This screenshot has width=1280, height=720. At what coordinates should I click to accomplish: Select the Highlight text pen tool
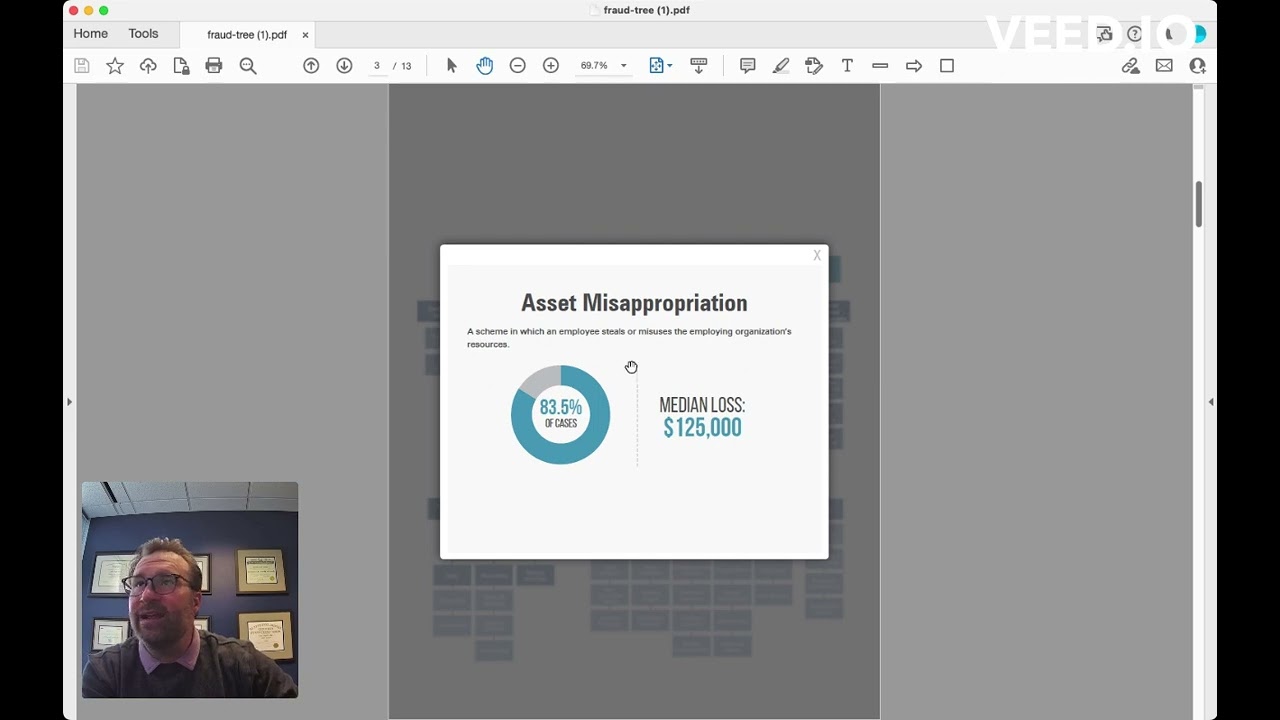point(781,66)
